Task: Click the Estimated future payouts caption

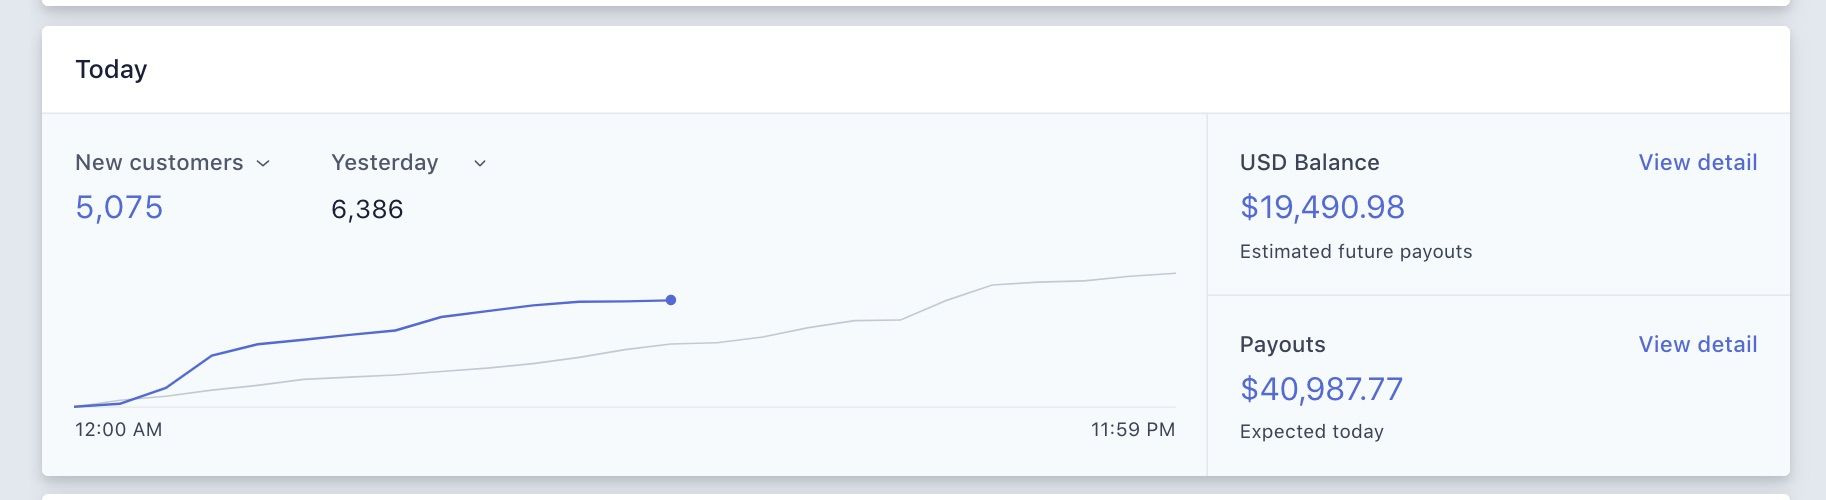Action: pyautogui.click(x=1355, y=251)
